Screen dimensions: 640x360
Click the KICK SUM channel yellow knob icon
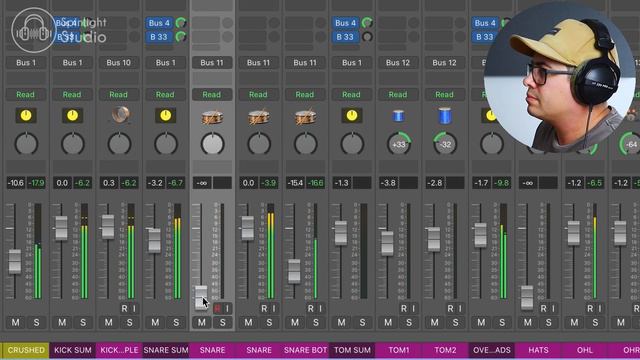(72, 116)
